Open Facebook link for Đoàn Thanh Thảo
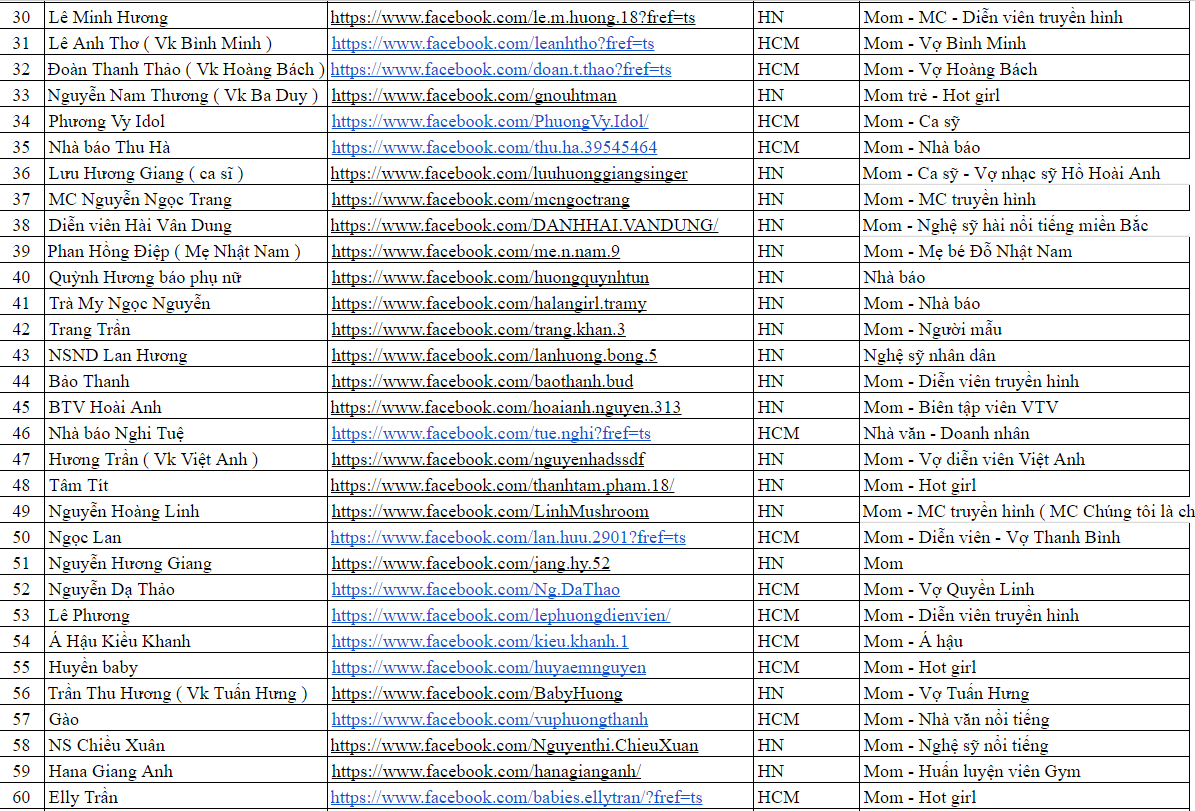The image size is (1195, 811). pos(501,69)
